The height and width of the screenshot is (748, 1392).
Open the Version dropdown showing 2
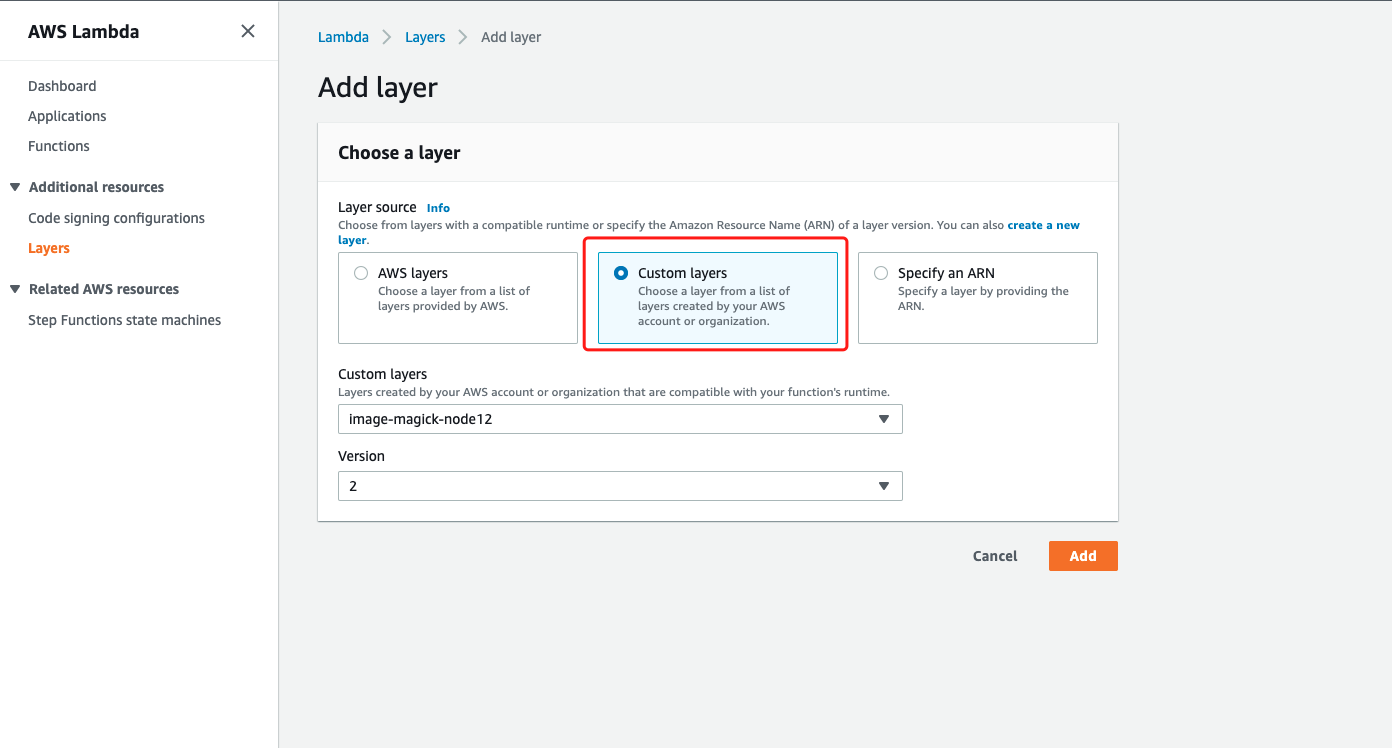(x=620, y=486)
